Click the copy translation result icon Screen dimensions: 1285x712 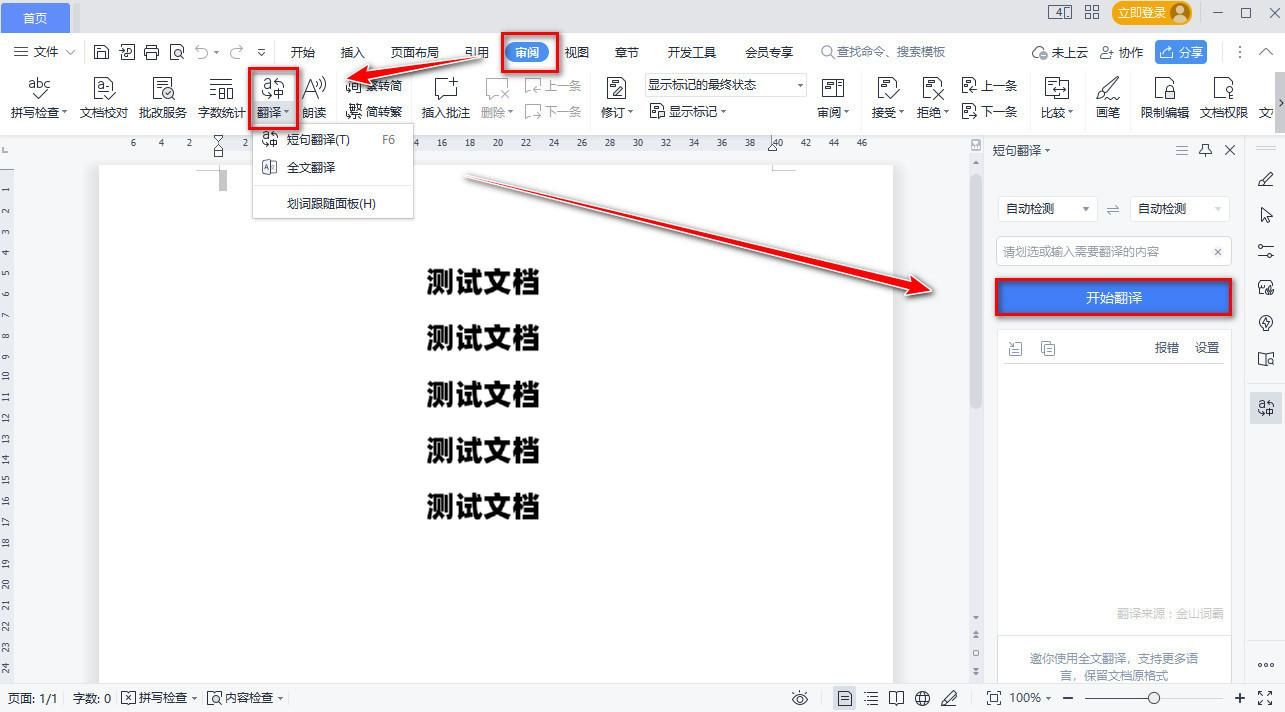1047,348
